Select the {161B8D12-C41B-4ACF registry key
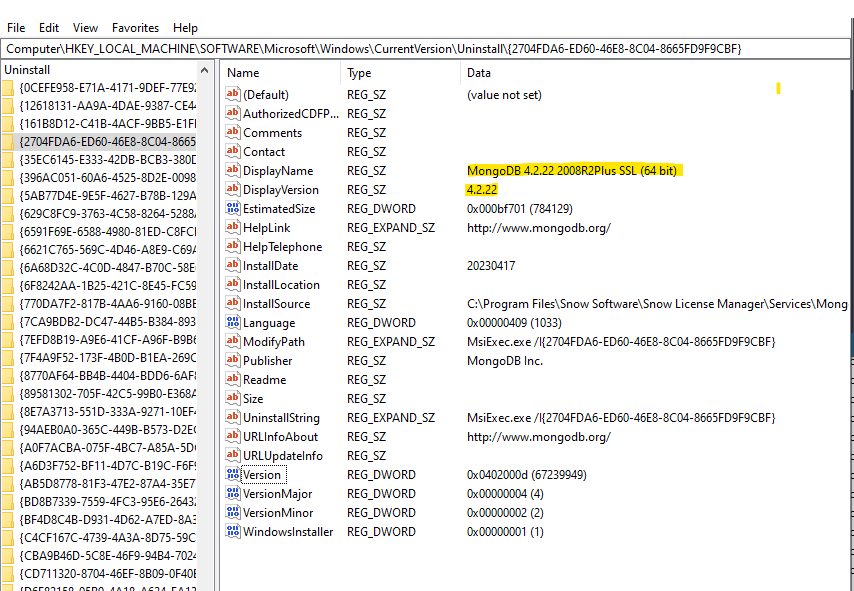This screenshot has width=854, height=591. (x=107, y=124)
